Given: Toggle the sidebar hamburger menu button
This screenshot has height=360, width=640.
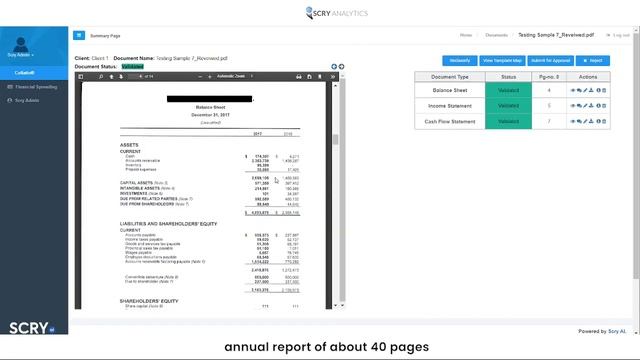Looking at the screenshot, I should coord(79,36).
